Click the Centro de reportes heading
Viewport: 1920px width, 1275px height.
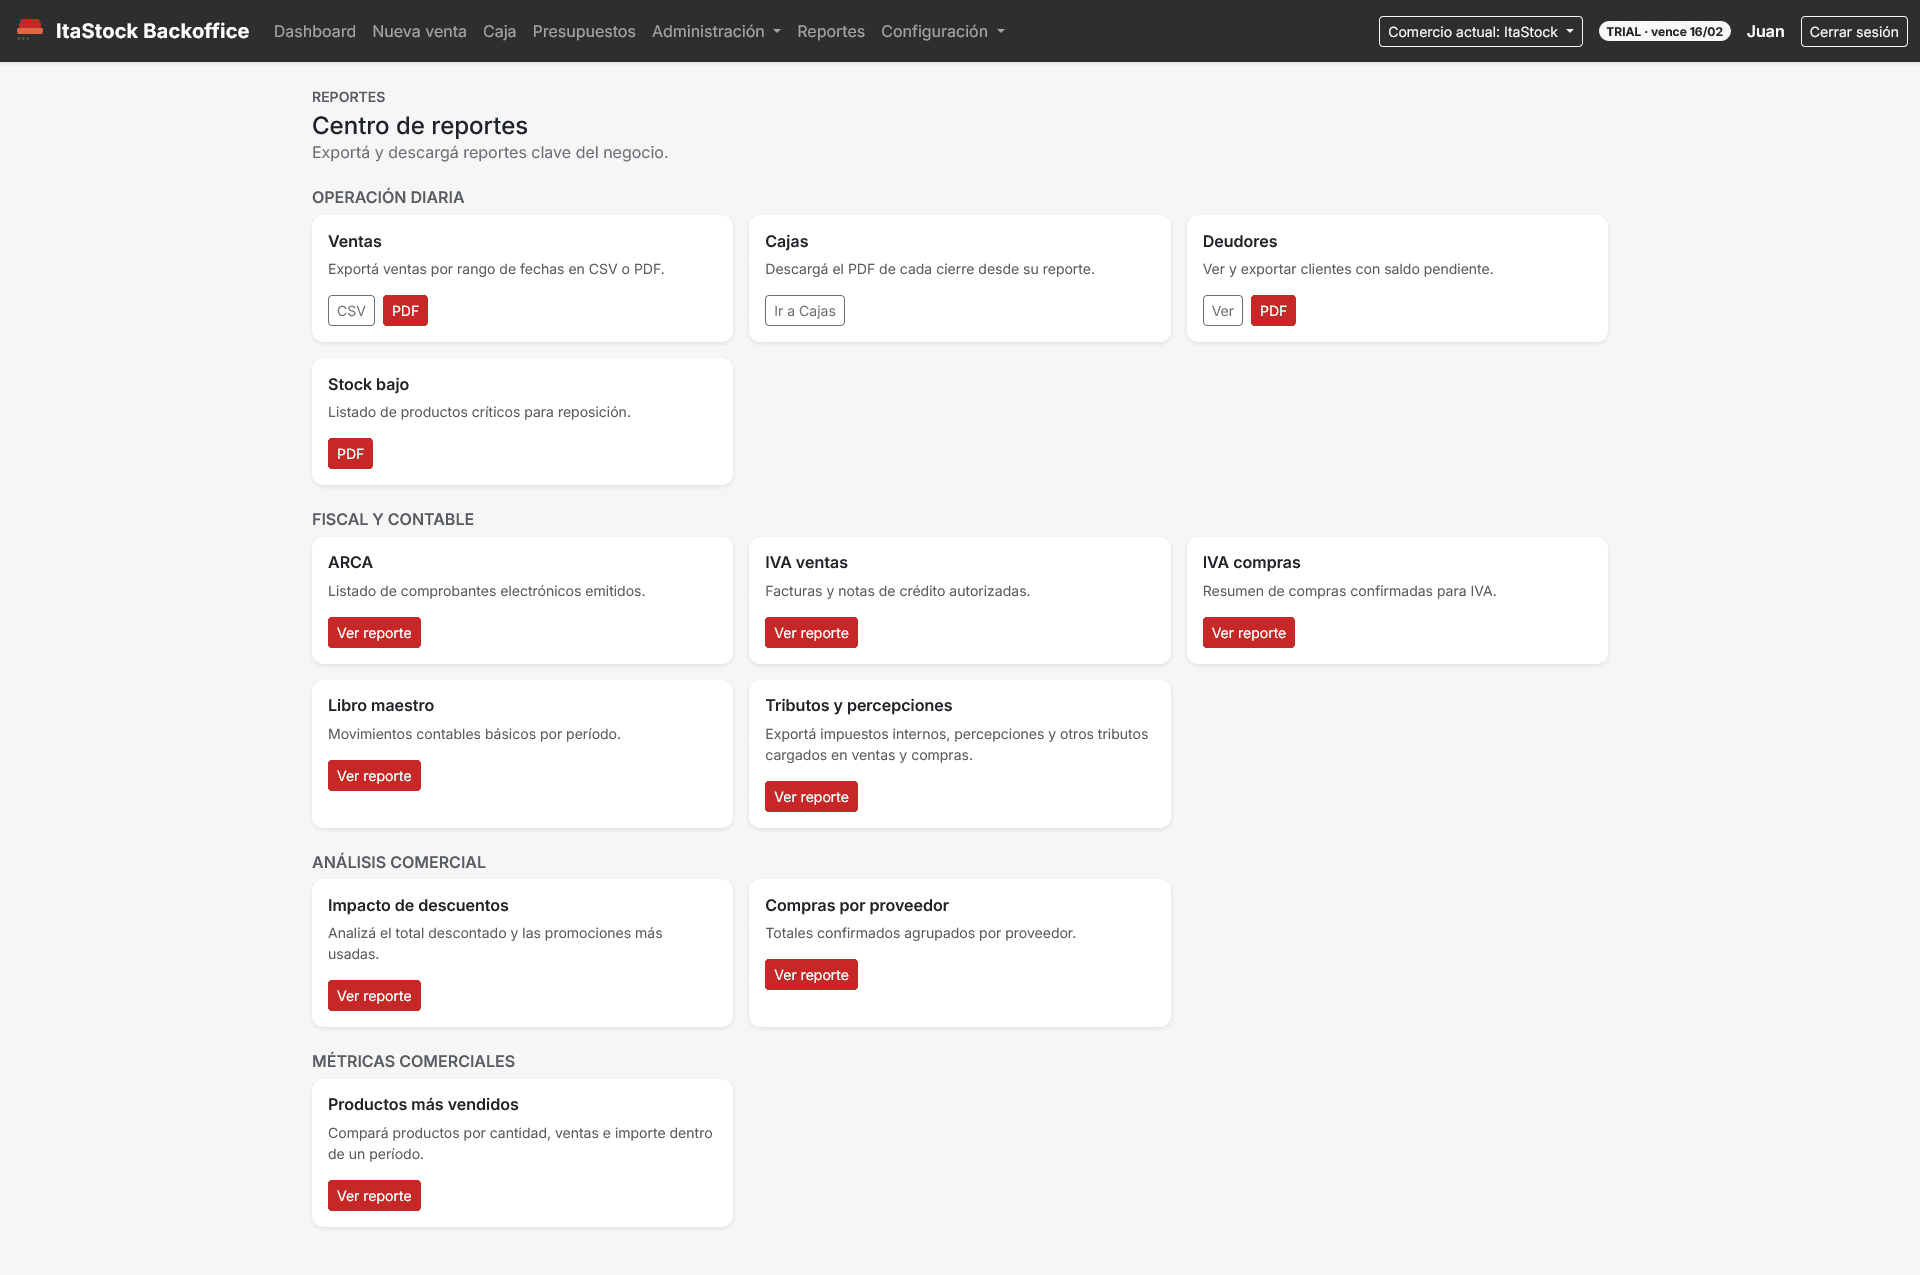[x=420, y=126]
